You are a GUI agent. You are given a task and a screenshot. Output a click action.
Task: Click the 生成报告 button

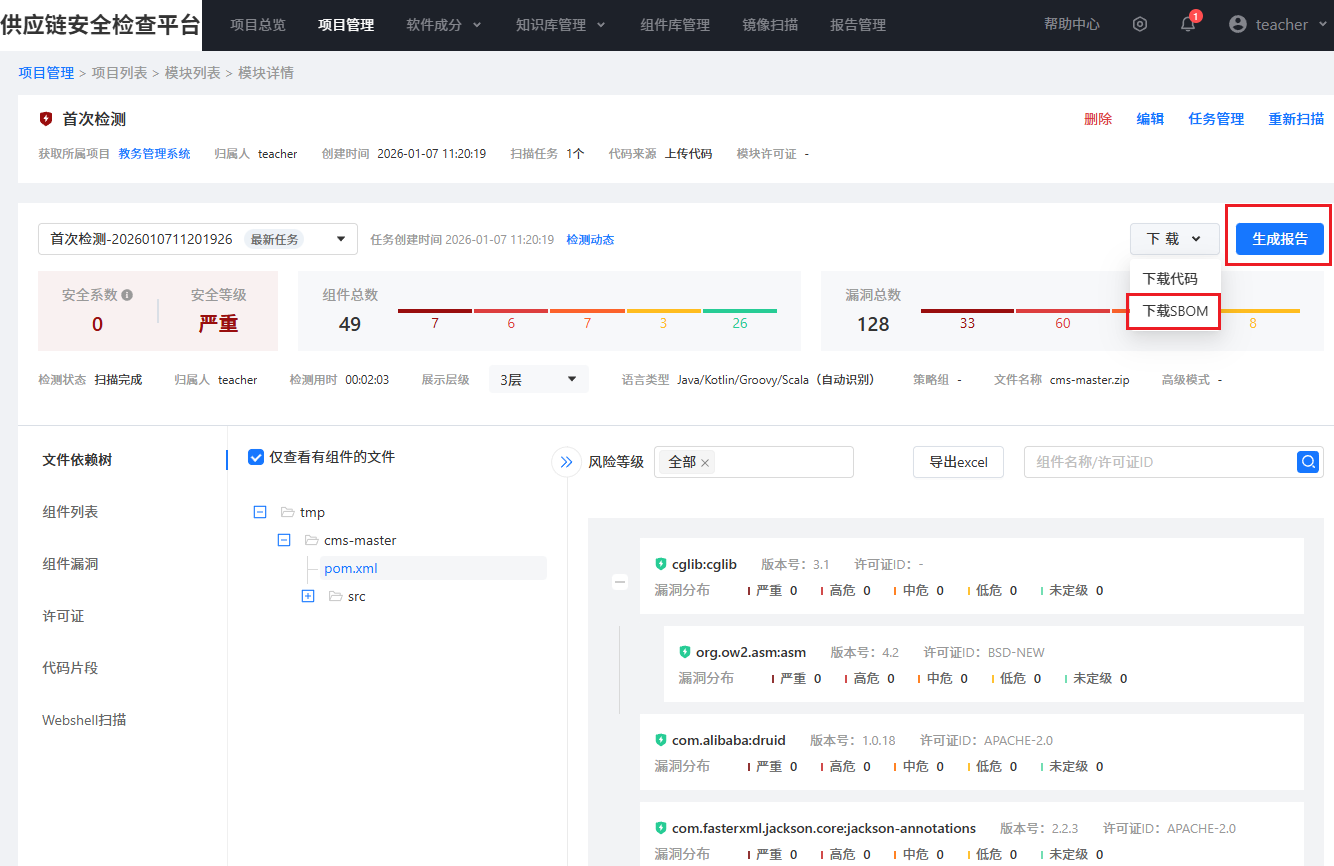1280,239
